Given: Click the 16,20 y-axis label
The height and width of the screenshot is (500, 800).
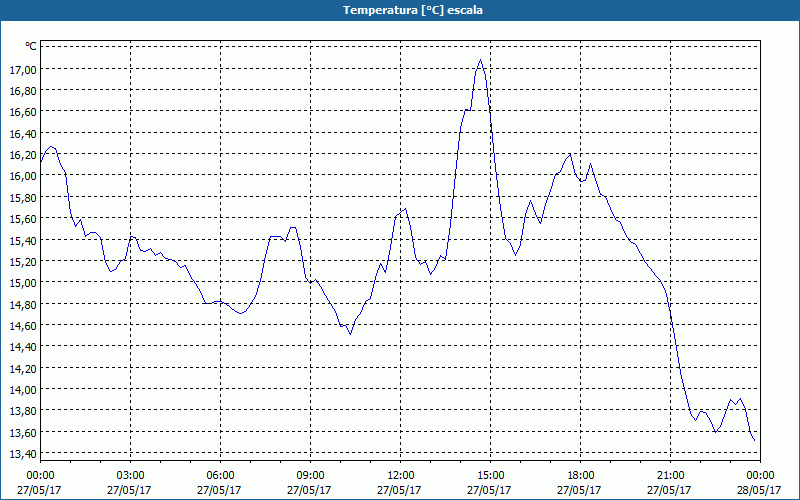Looking at the screenshot, I should tap(23, 155).
